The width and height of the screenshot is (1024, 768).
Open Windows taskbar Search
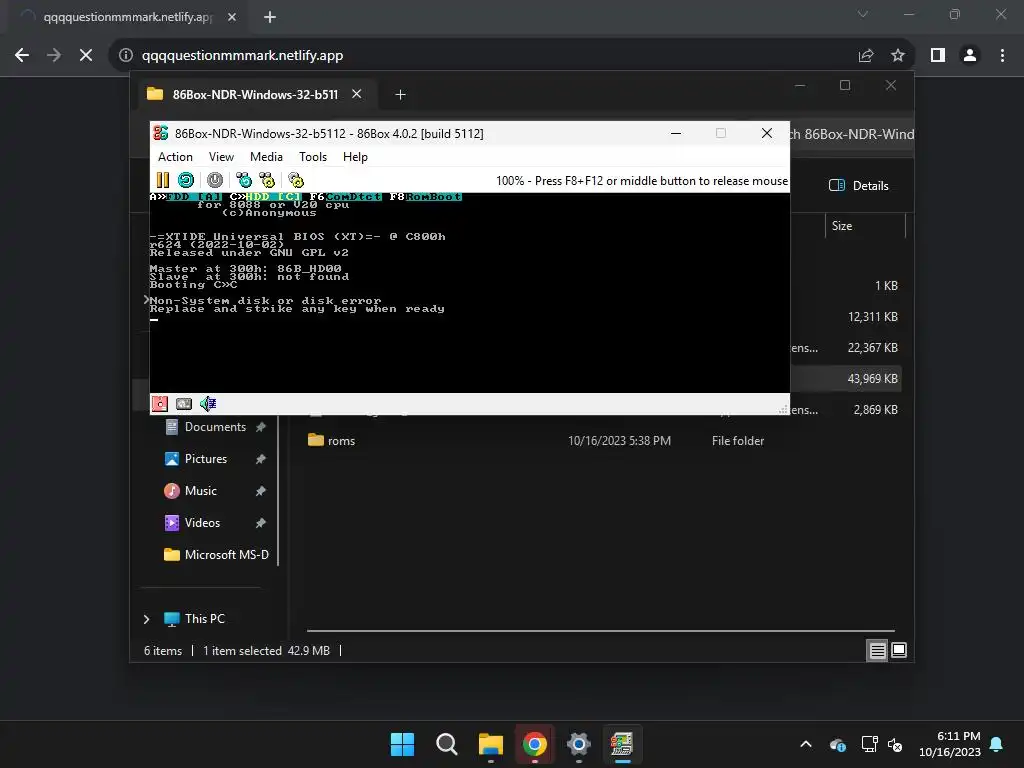click(x=447, y=744)
